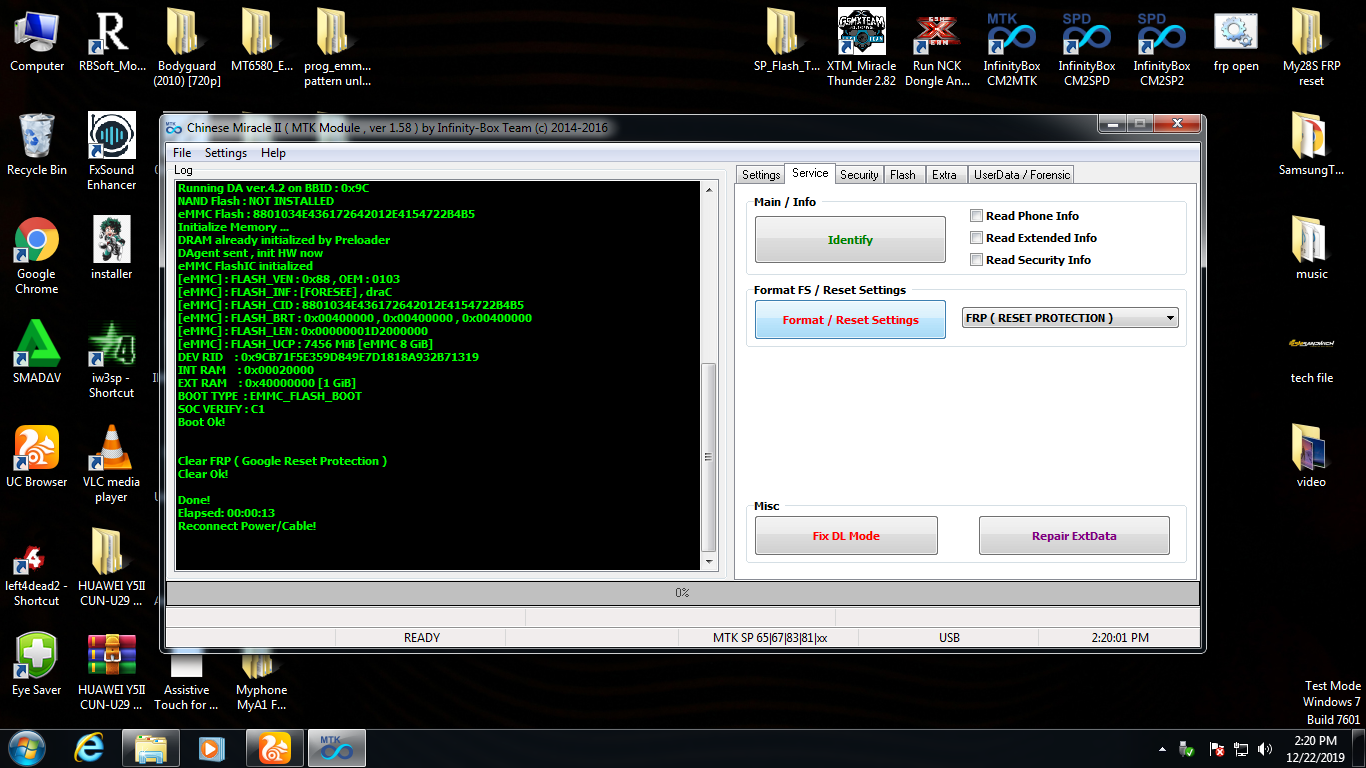Viewport: 1366px width, 768px height.
Task: Switch to the Flash tab
Action: tap(903, 175)
